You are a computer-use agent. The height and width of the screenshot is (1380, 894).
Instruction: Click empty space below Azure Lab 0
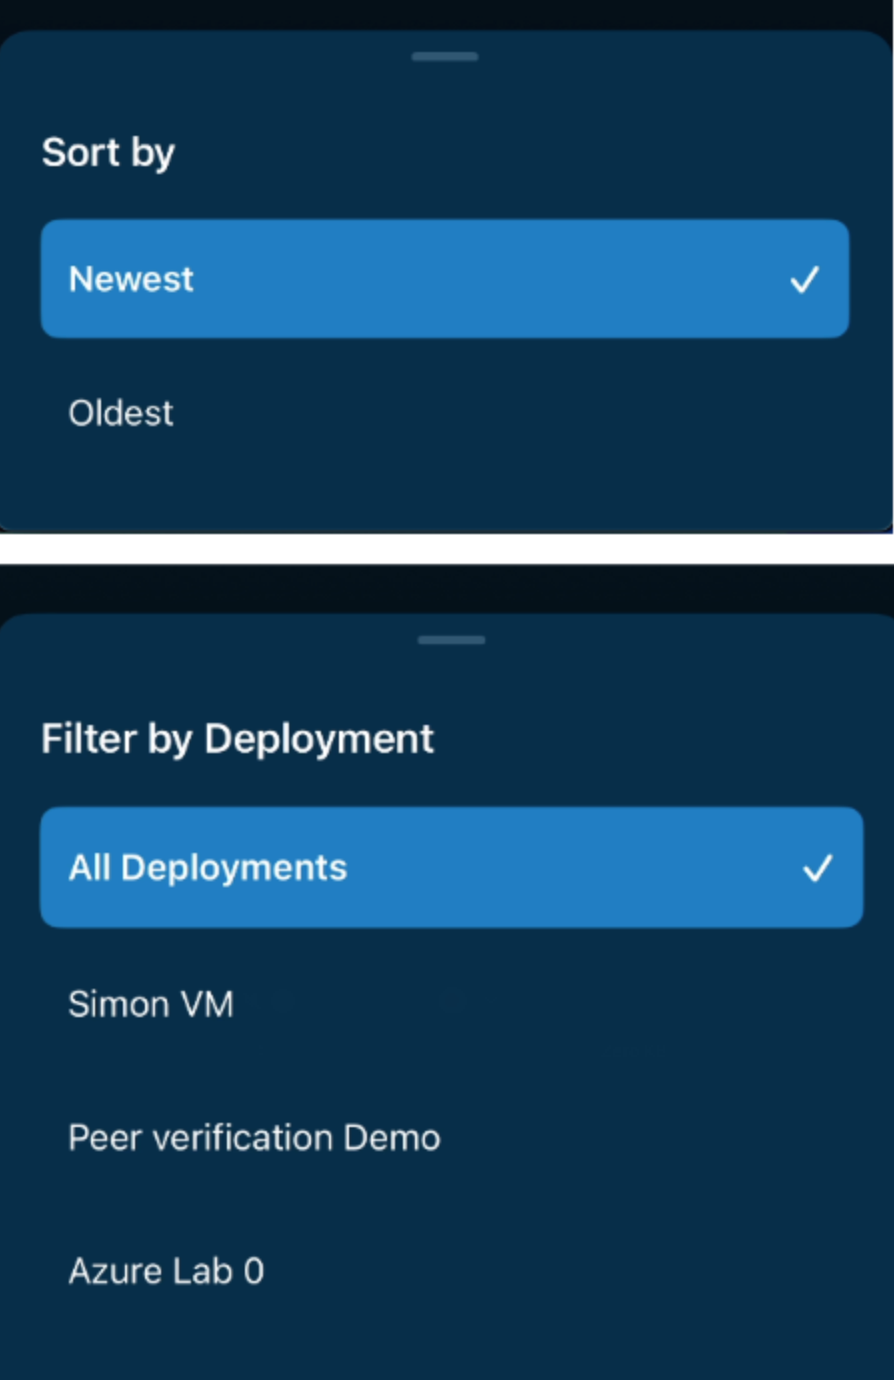point(445,1345)
